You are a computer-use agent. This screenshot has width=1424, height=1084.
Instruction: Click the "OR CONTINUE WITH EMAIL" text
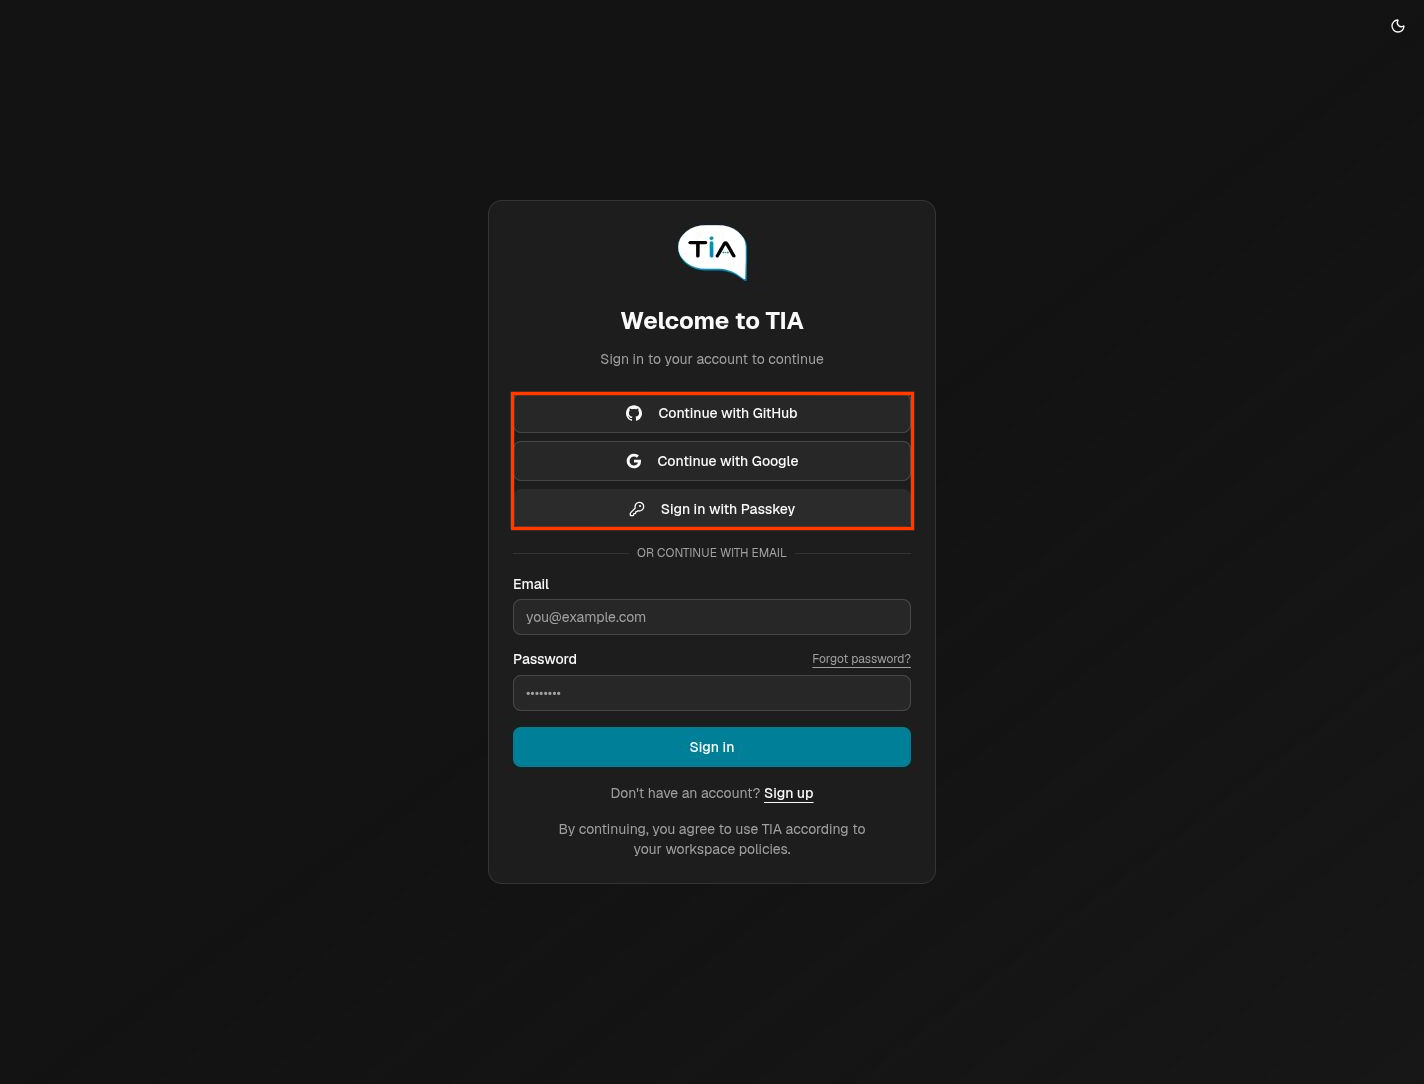(712, 553)
